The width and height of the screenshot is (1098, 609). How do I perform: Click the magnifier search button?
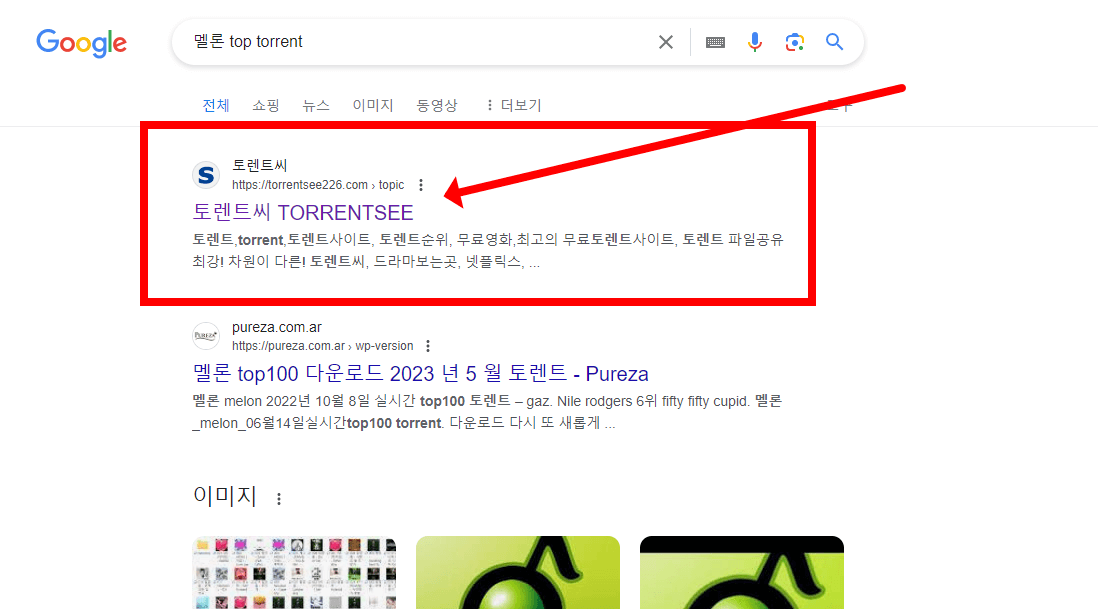coord(834,42)
